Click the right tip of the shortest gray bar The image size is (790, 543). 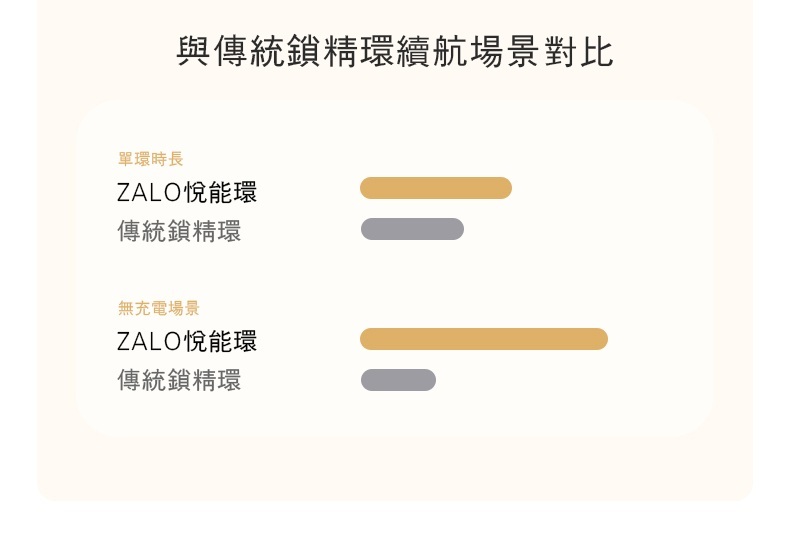(430, 380)
